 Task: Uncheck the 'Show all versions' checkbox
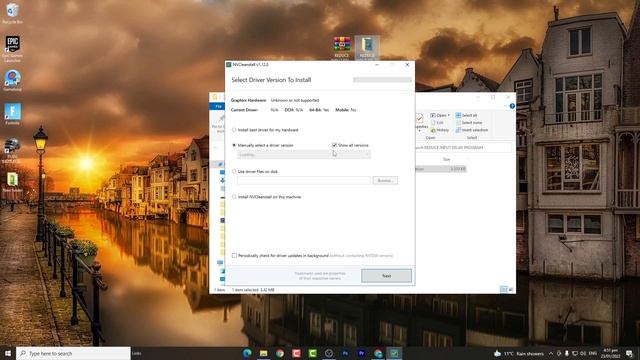334,145
